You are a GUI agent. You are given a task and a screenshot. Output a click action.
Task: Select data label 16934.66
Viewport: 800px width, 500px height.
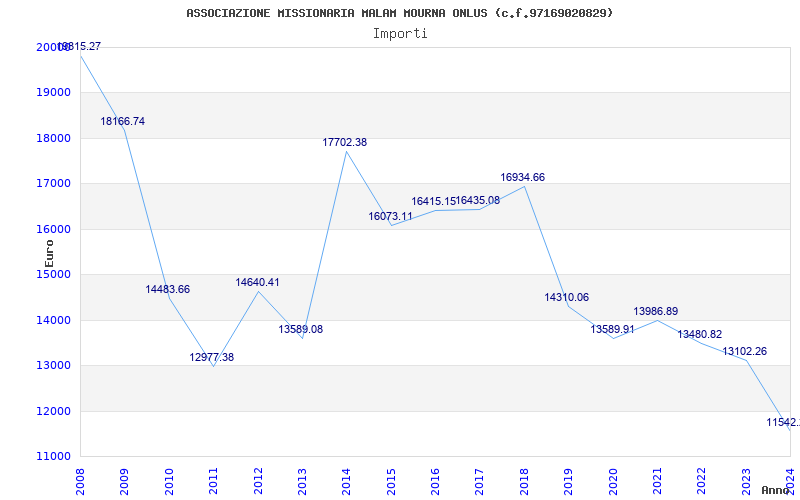(x=522, y=178)
